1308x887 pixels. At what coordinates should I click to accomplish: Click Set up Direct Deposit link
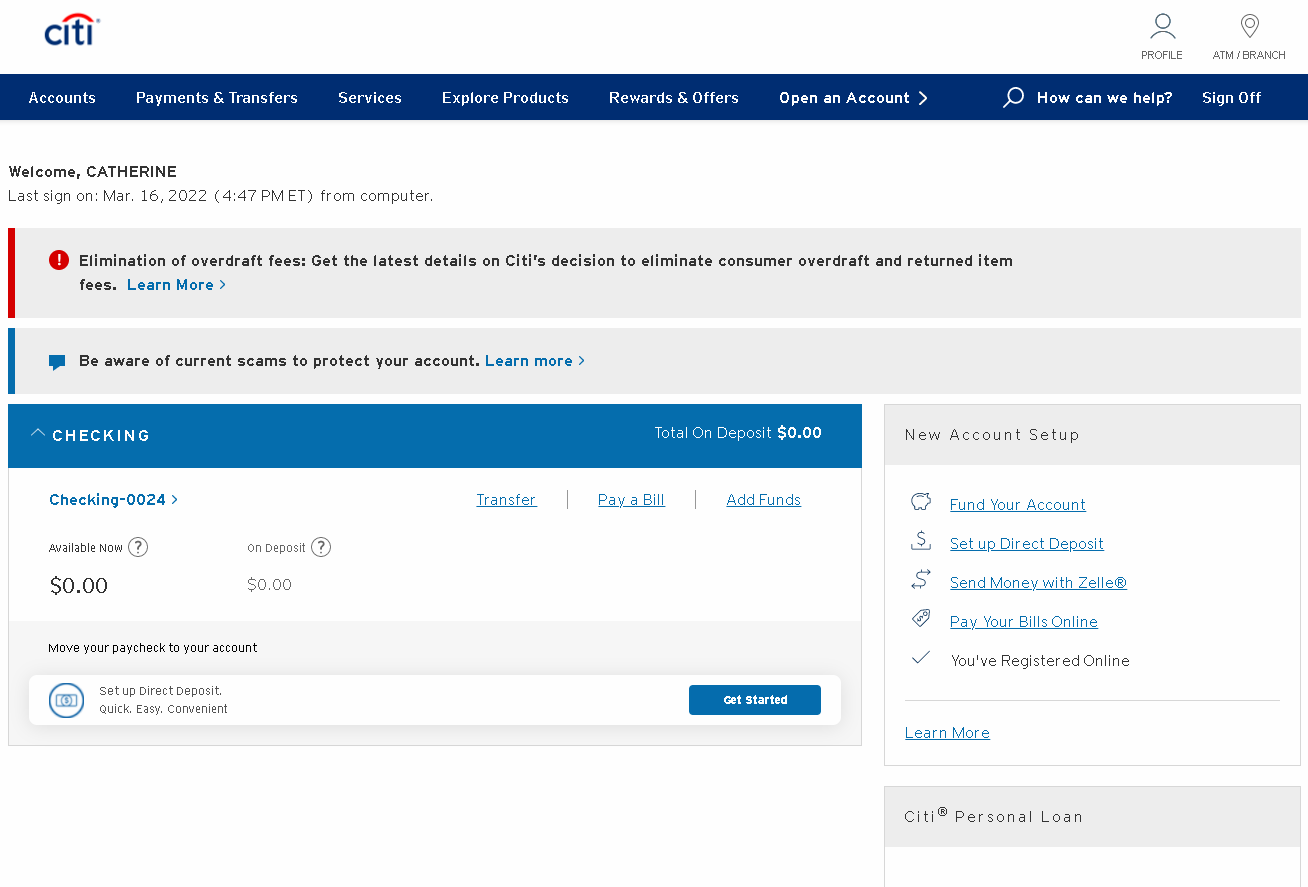click(x=1026, y=544)
